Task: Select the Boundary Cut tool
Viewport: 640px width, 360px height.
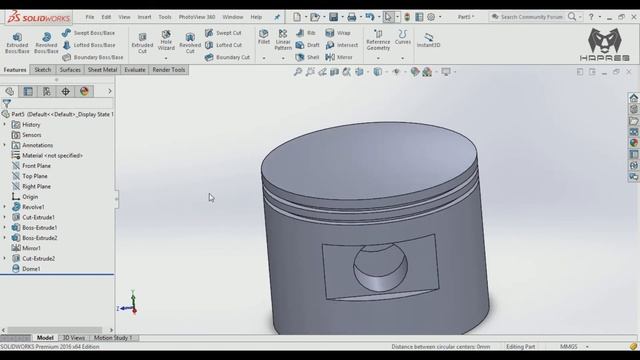Action: pos(227,57)
